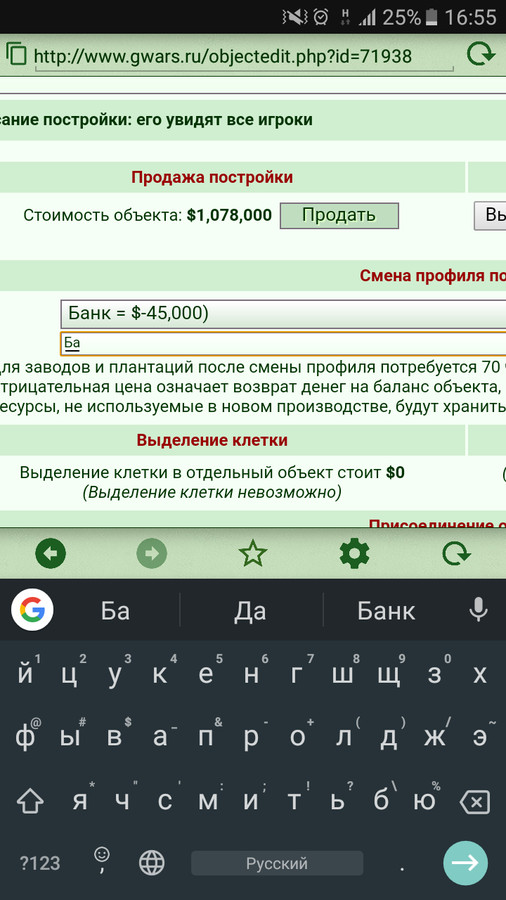Open the Банк = $-45,000) dropdown
This screenshot has height=900, width=506.
pyautogui.click(x=283, y=313)
